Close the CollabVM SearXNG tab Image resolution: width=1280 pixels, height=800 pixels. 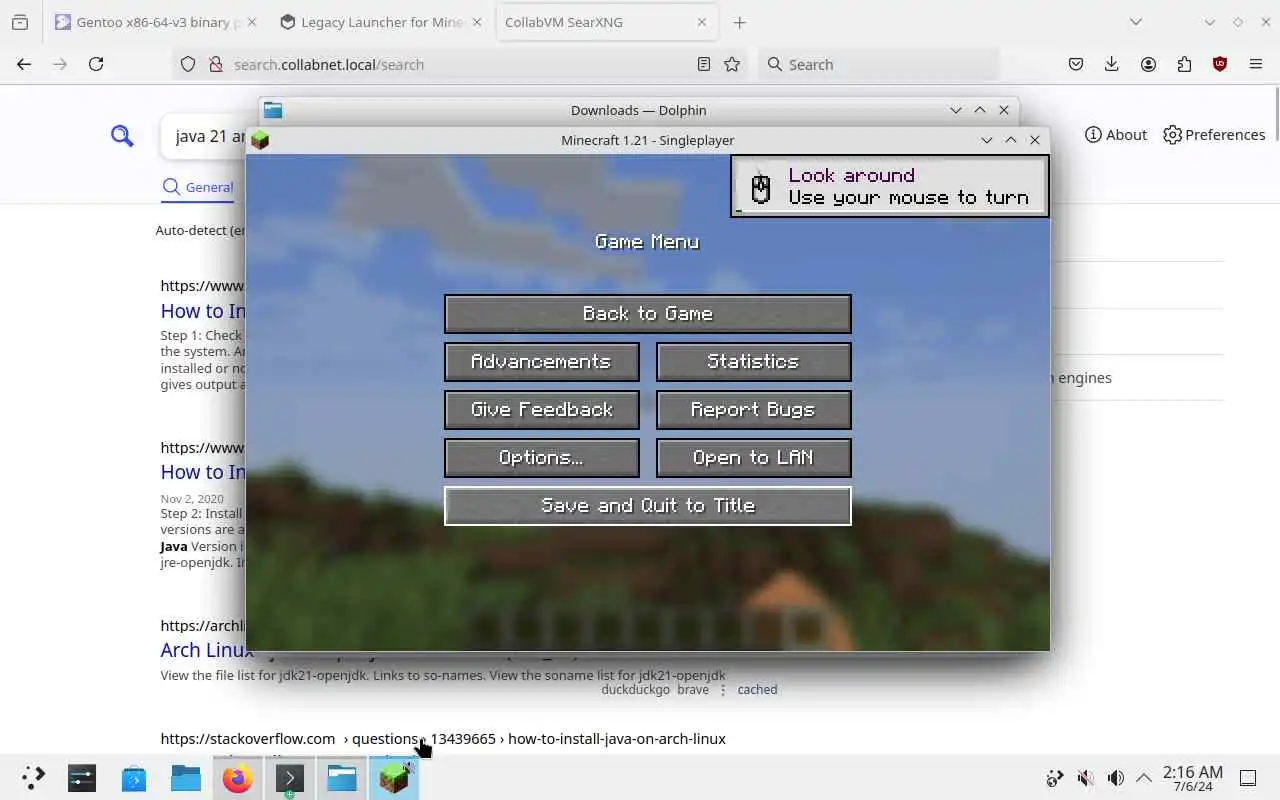702,22
